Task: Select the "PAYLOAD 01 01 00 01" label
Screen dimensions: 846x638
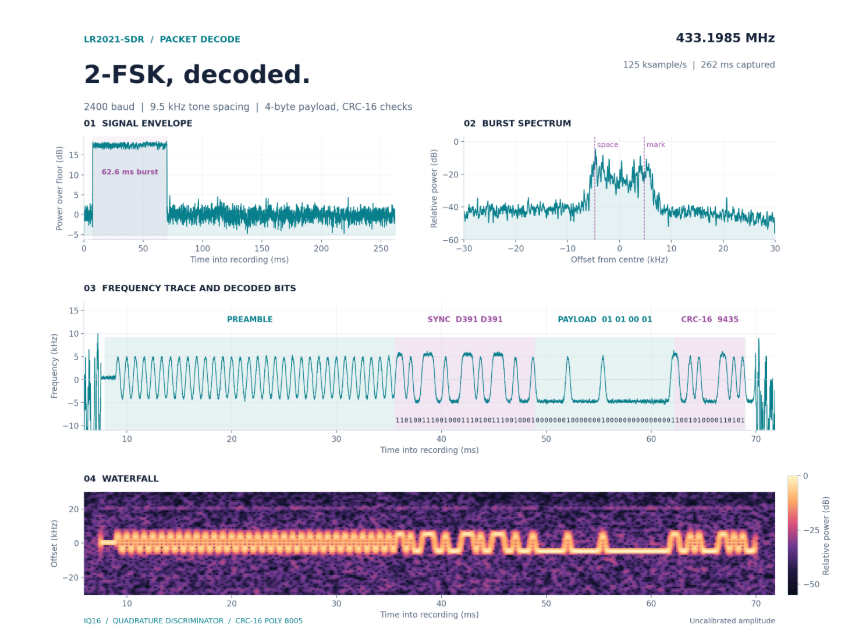Action: click(x=605, y=319)
